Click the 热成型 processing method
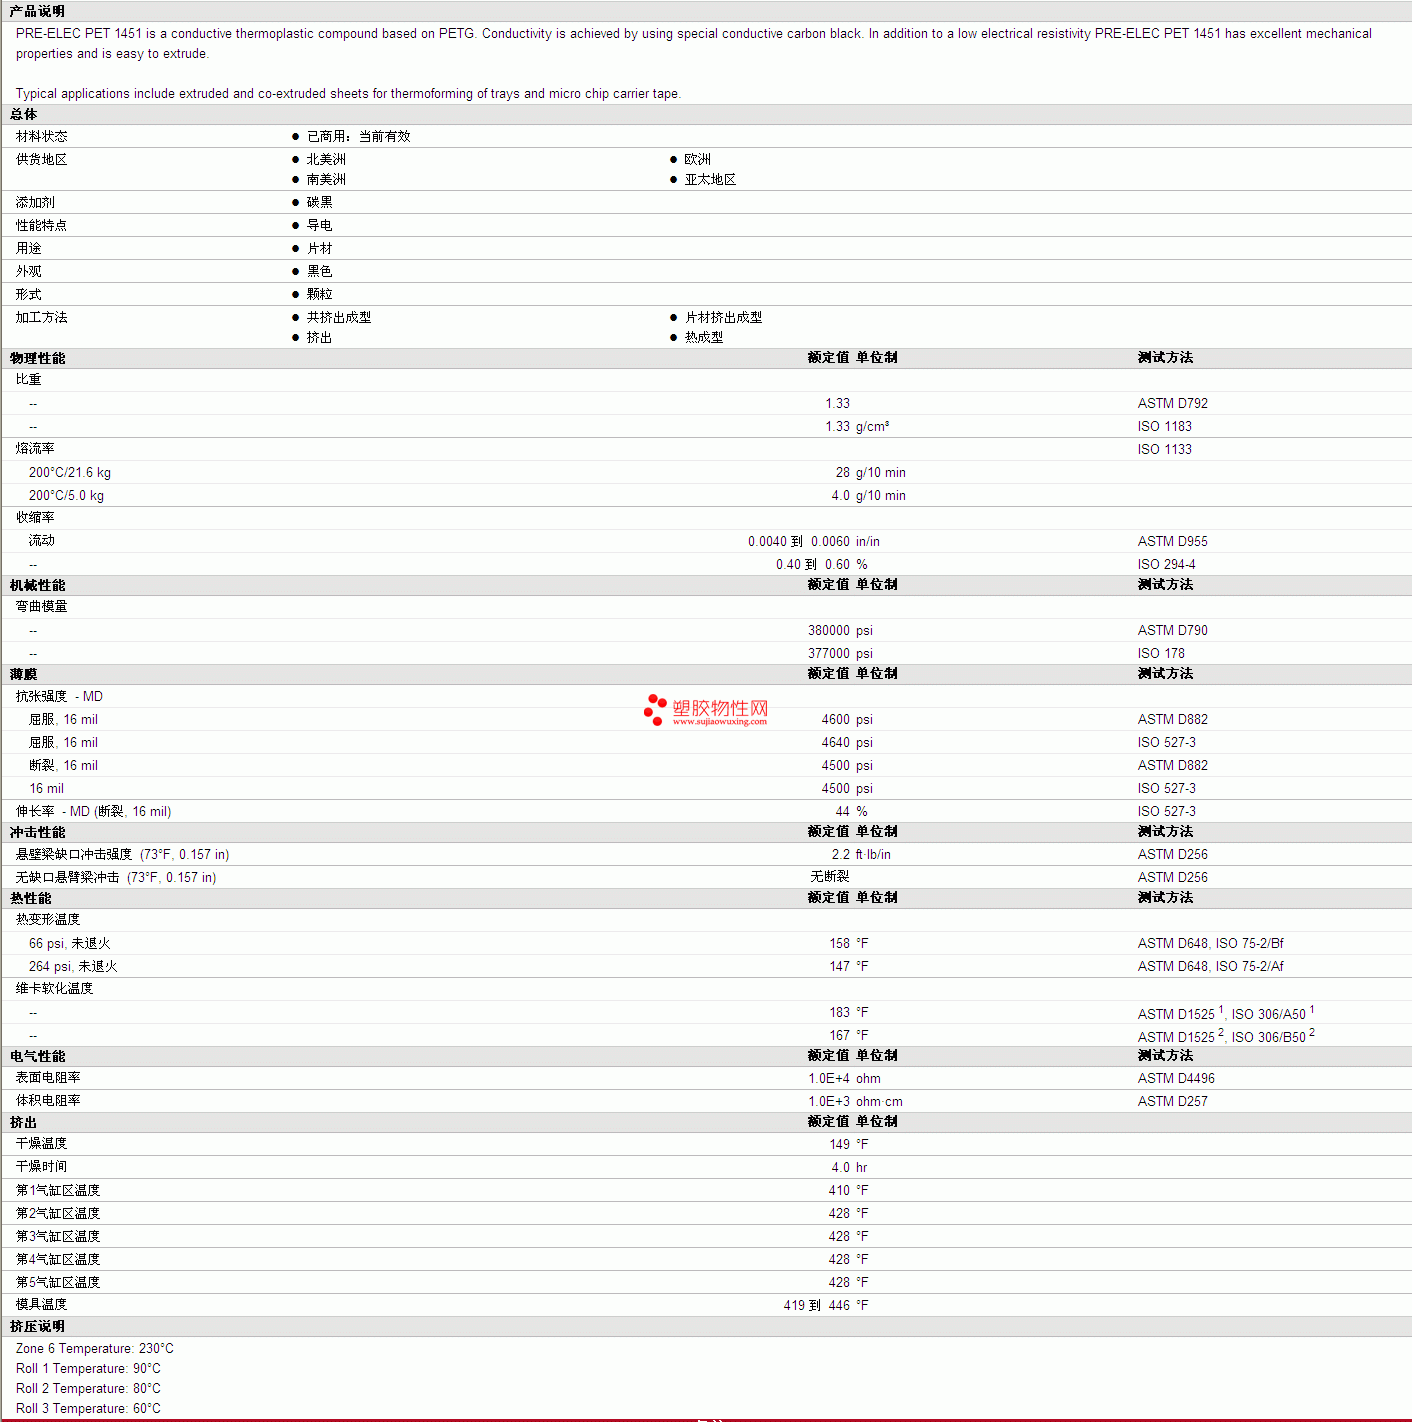The image size is (1412, 1422). coord(704,337)
